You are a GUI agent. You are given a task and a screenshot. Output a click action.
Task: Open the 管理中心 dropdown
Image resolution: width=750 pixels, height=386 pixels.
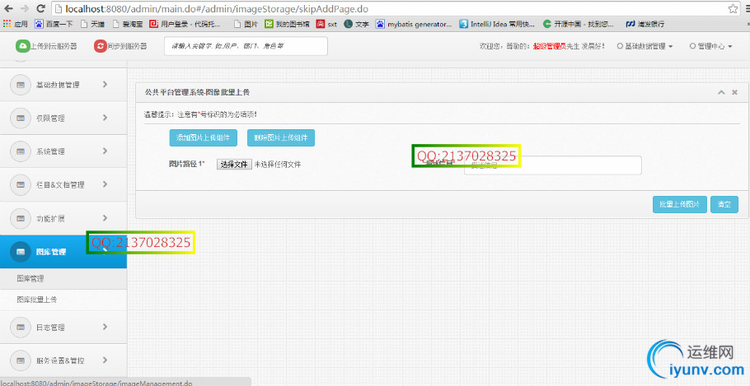(711, 46)
